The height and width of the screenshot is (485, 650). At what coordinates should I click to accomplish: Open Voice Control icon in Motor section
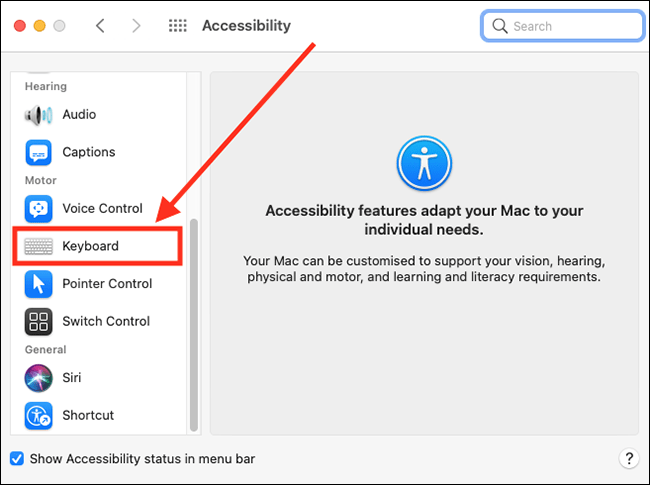point(39,209)
